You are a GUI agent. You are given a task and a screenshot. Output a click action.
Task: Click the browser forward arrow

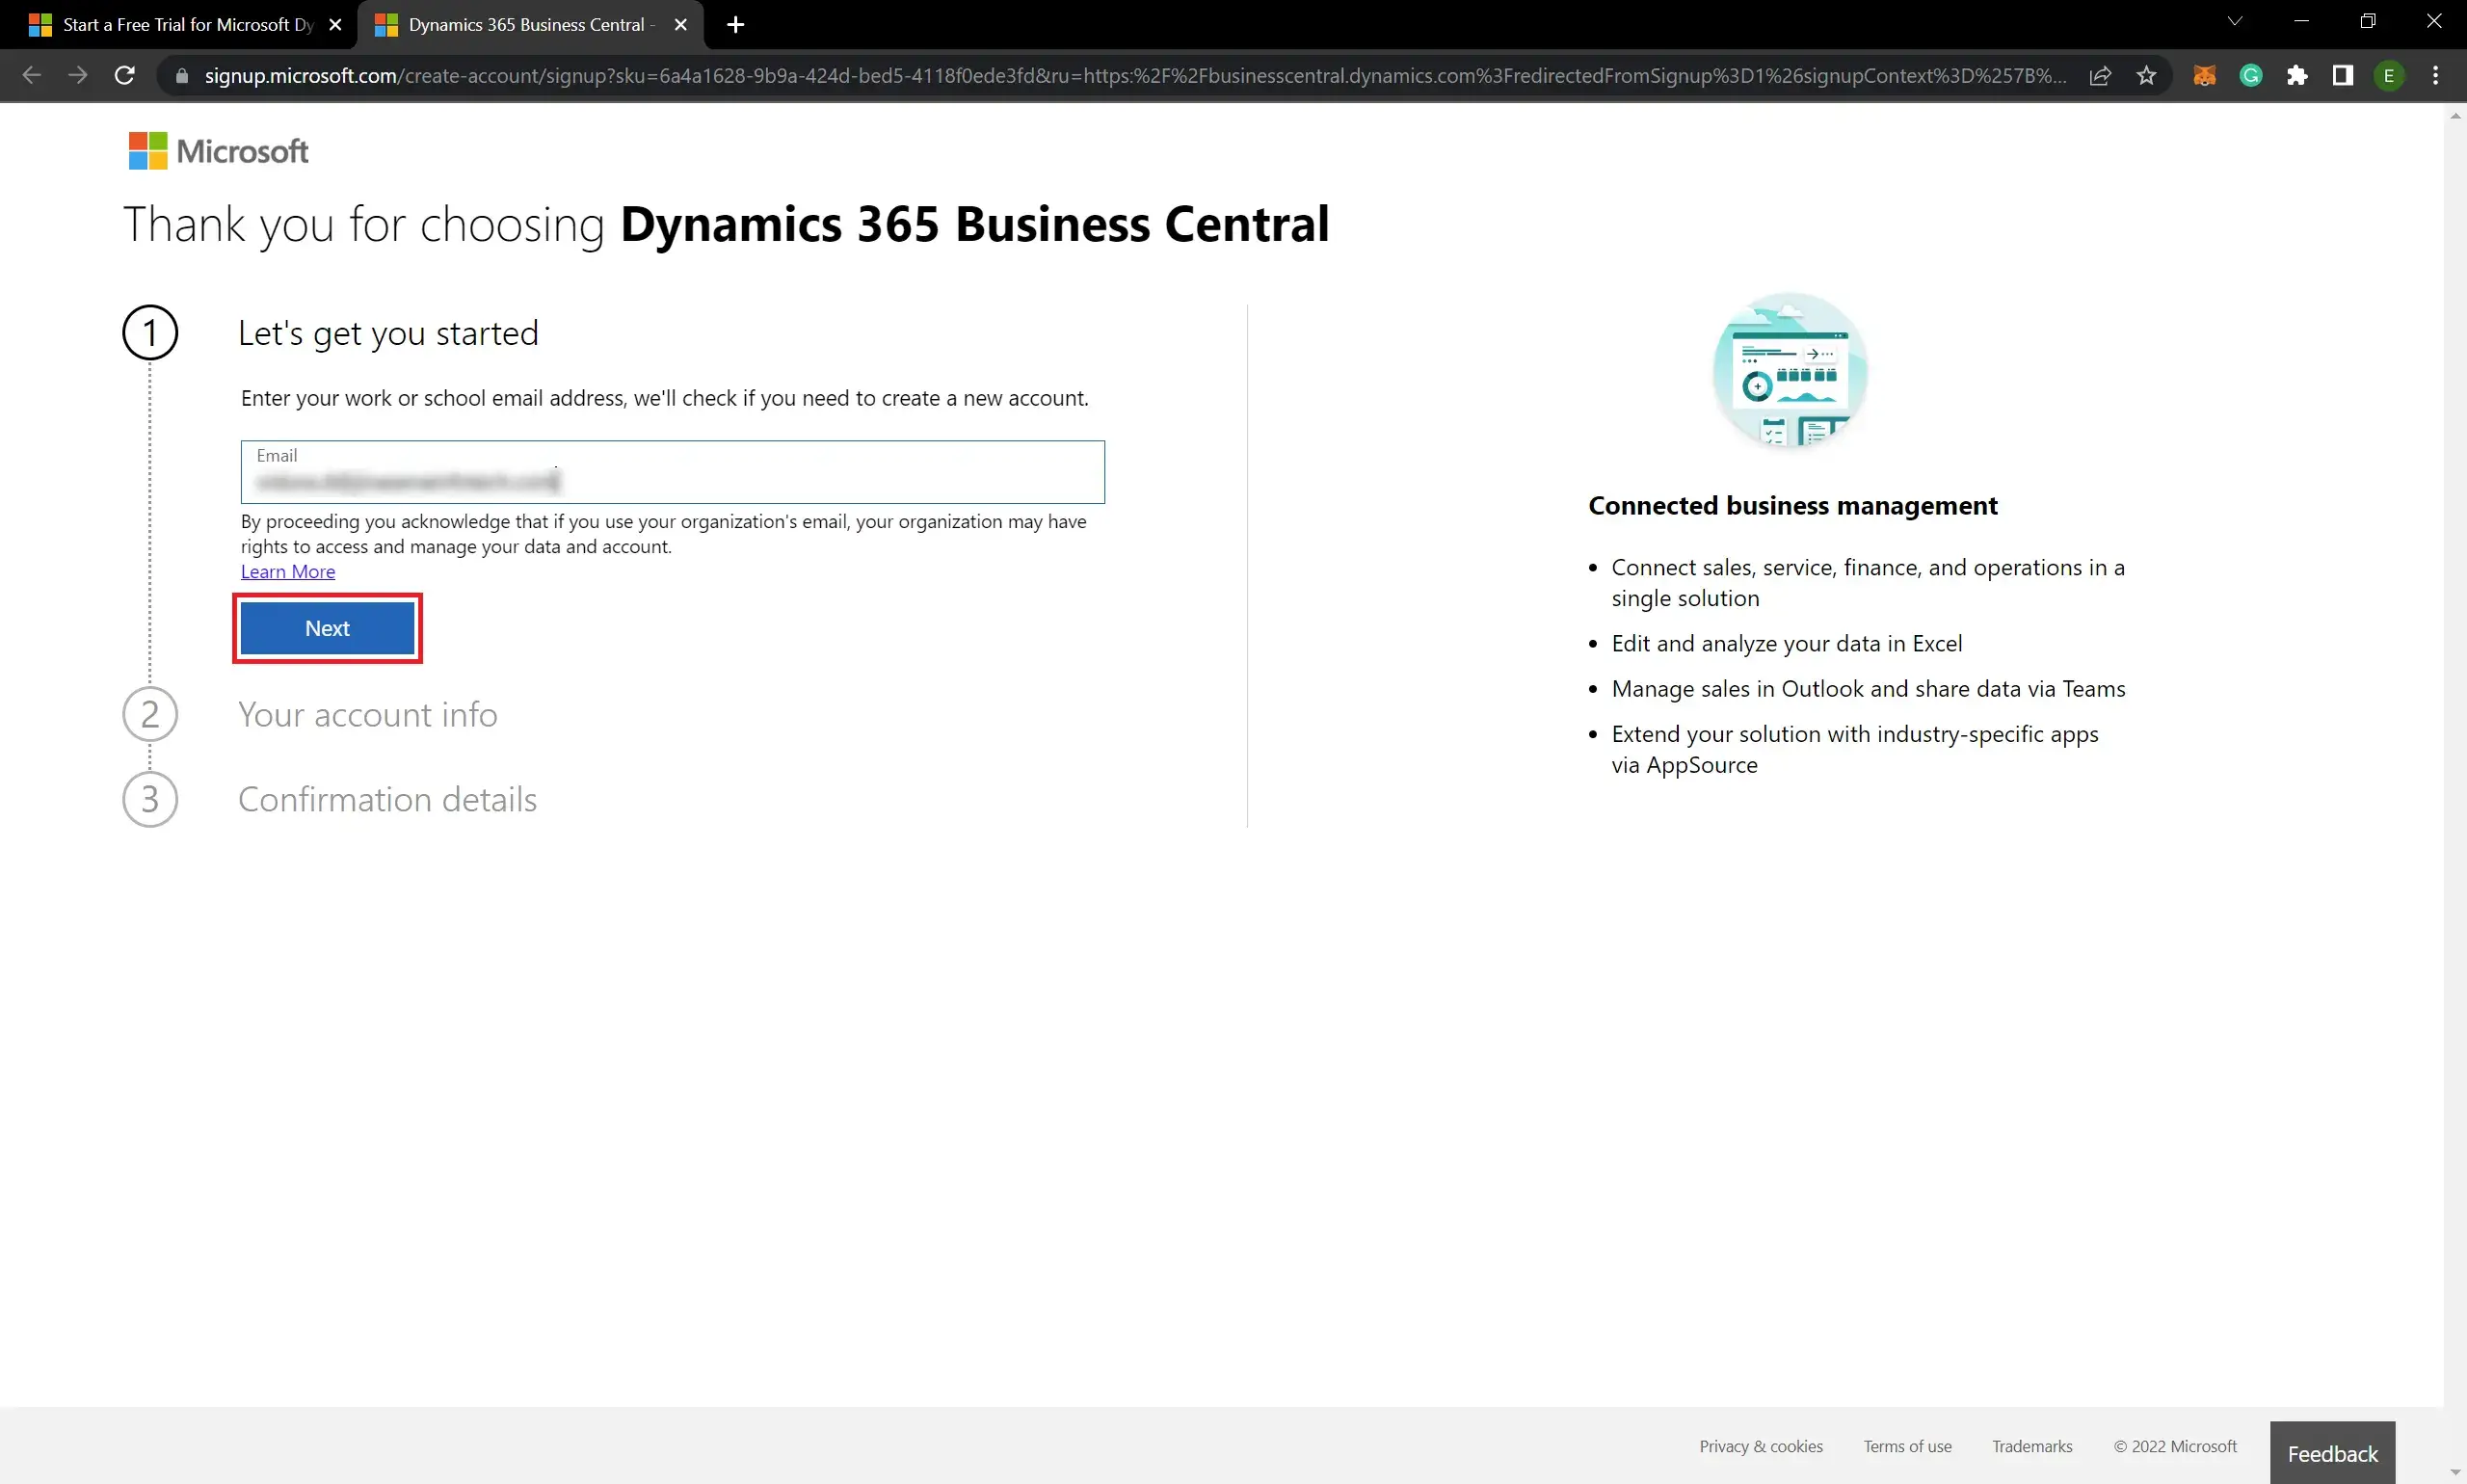[78, 75]
